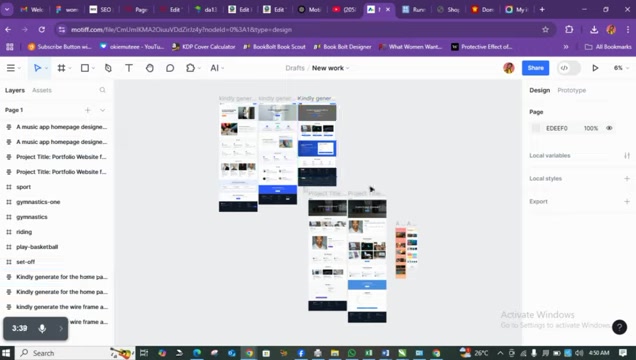Open the main hamburger menu
This screenshot has height=360, width=636.
click(x=11, y=68)
